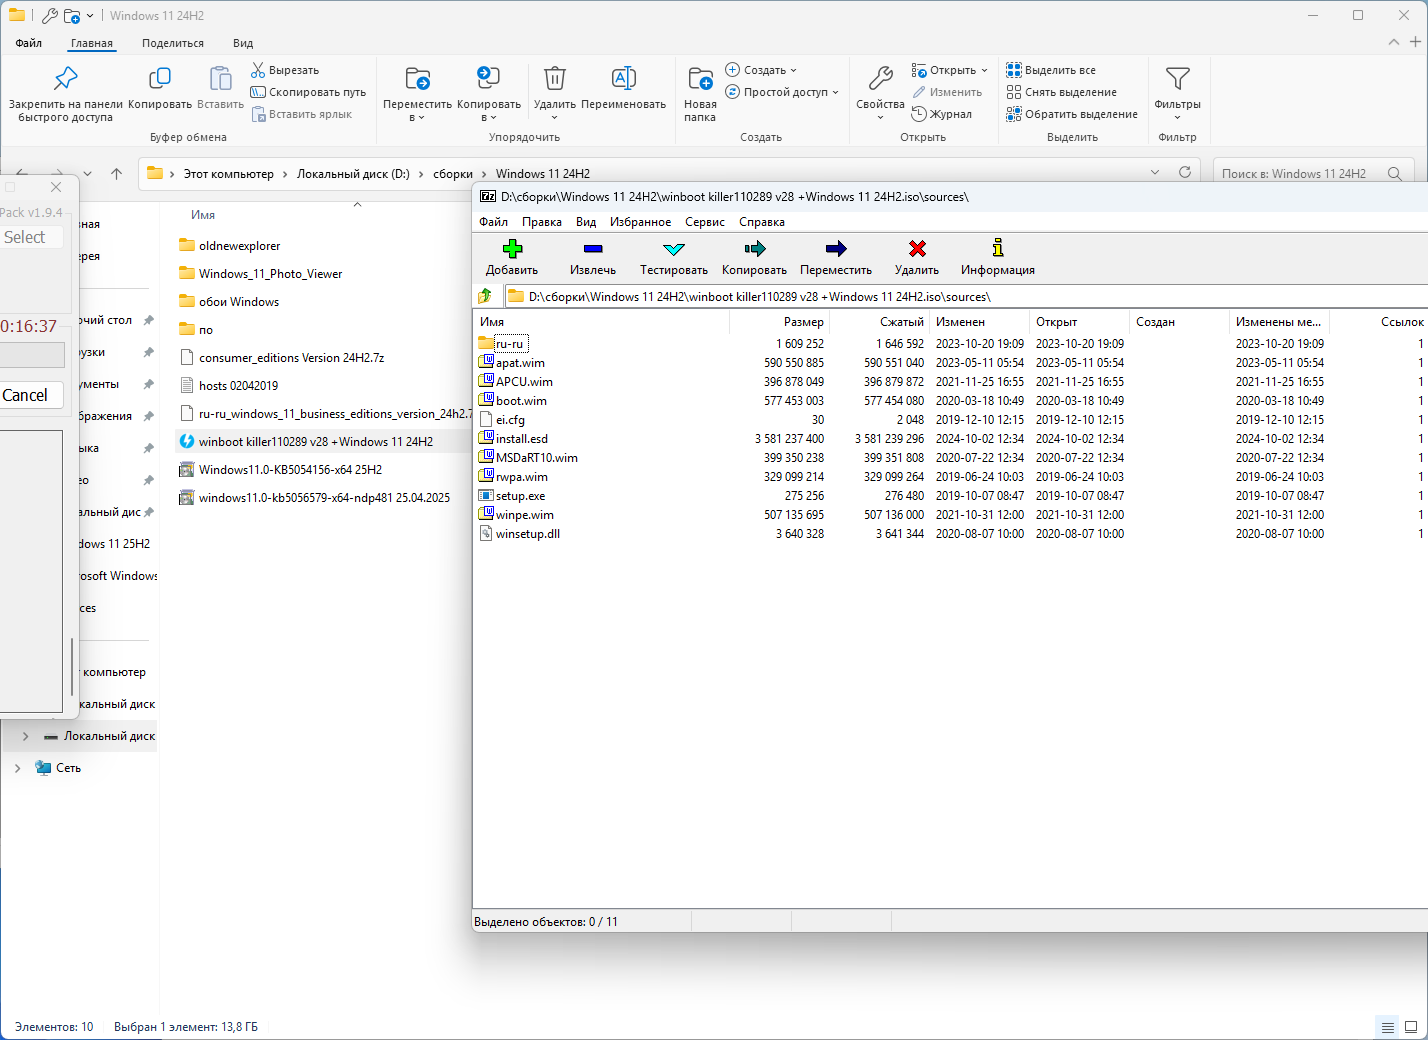Click the 7-Zip Переместить (Move) arrow icon

point(836,249)
